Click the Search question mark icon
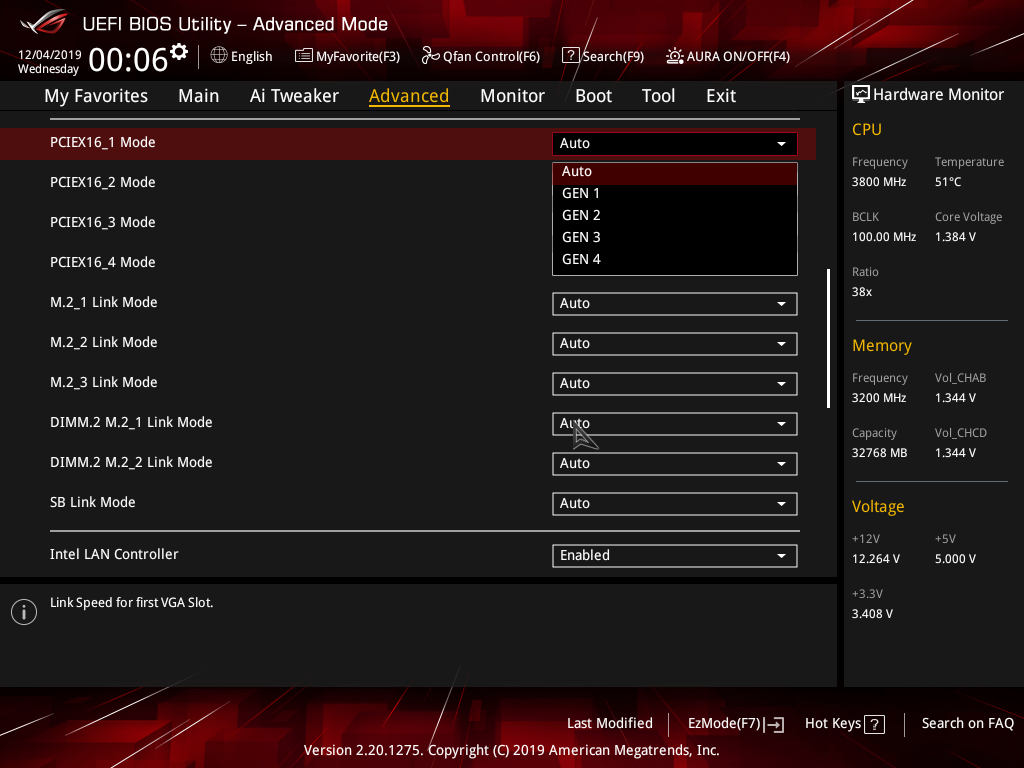The image size is (1024, 768). (x=570, y=56)
